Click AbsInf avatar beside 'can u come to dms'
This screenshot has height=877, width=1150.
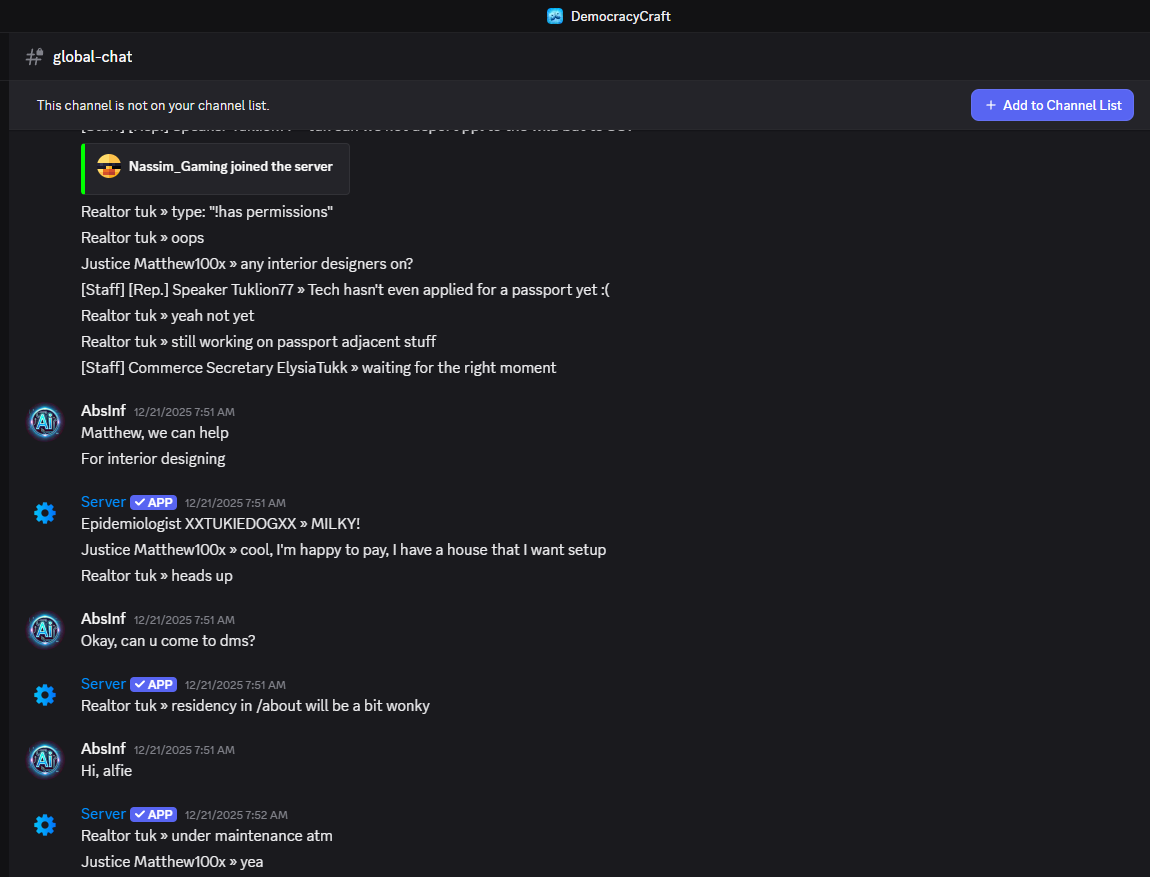pyautogui.click(x=44, y=629)
